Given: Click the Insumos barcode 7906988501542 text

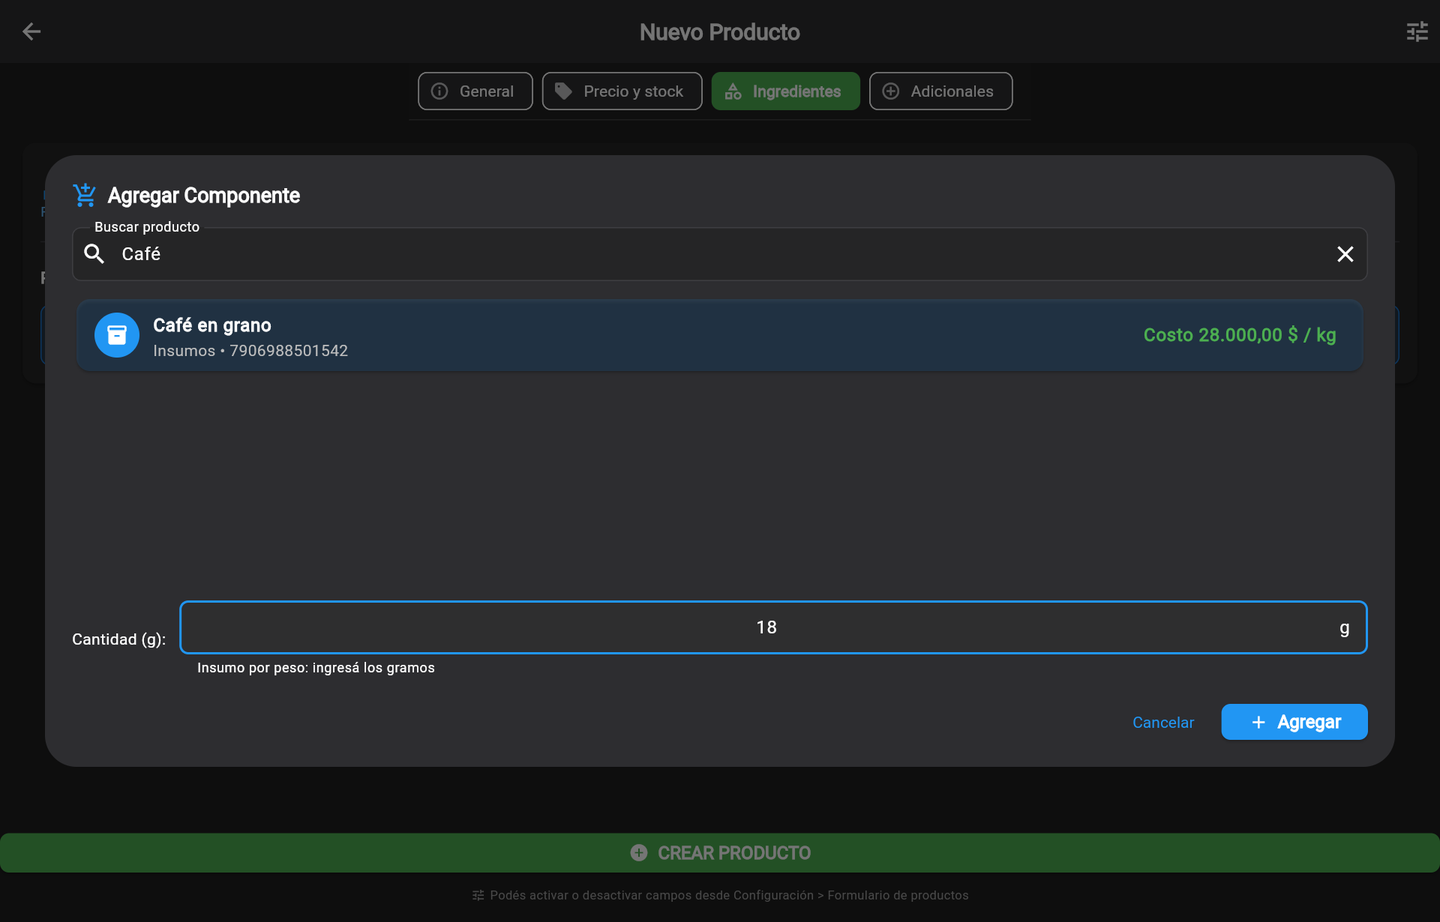Looking at the screenshot, I should coord(250,351).
